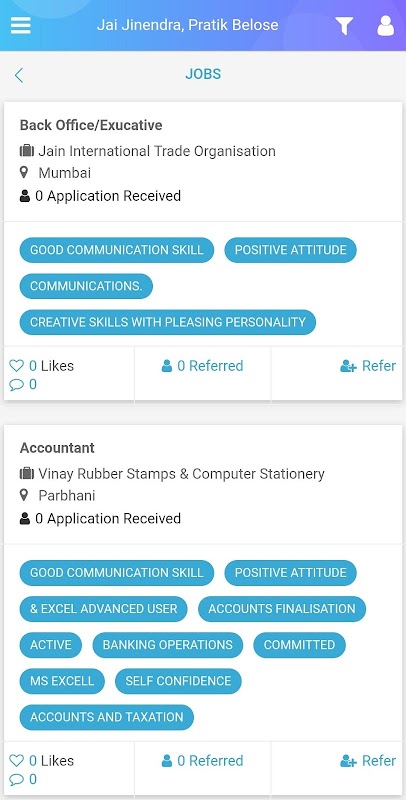This screenshot has width=406, height=800.
Task: Tap the COMMUNICATIONS. skill tag
Action: click(x=86, y=286)
